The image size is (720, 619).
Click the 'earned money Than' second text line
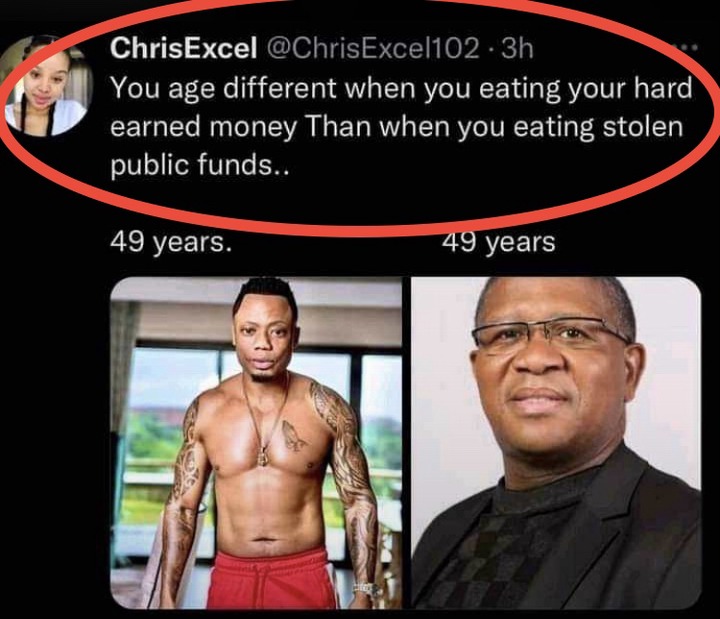click(397, 127)
